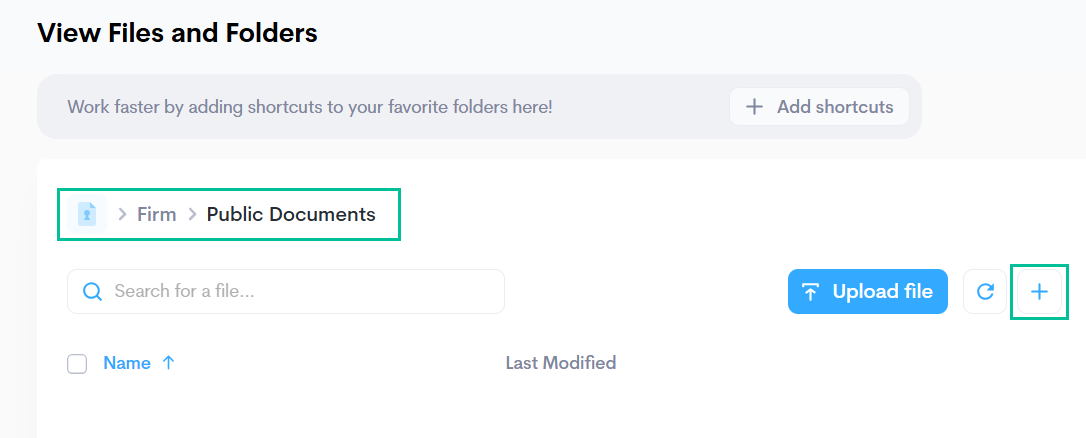Viewport: 1086px width, 438px height.
Task: Click the Work faster shortcuts hint text
Action: point(309,107)
